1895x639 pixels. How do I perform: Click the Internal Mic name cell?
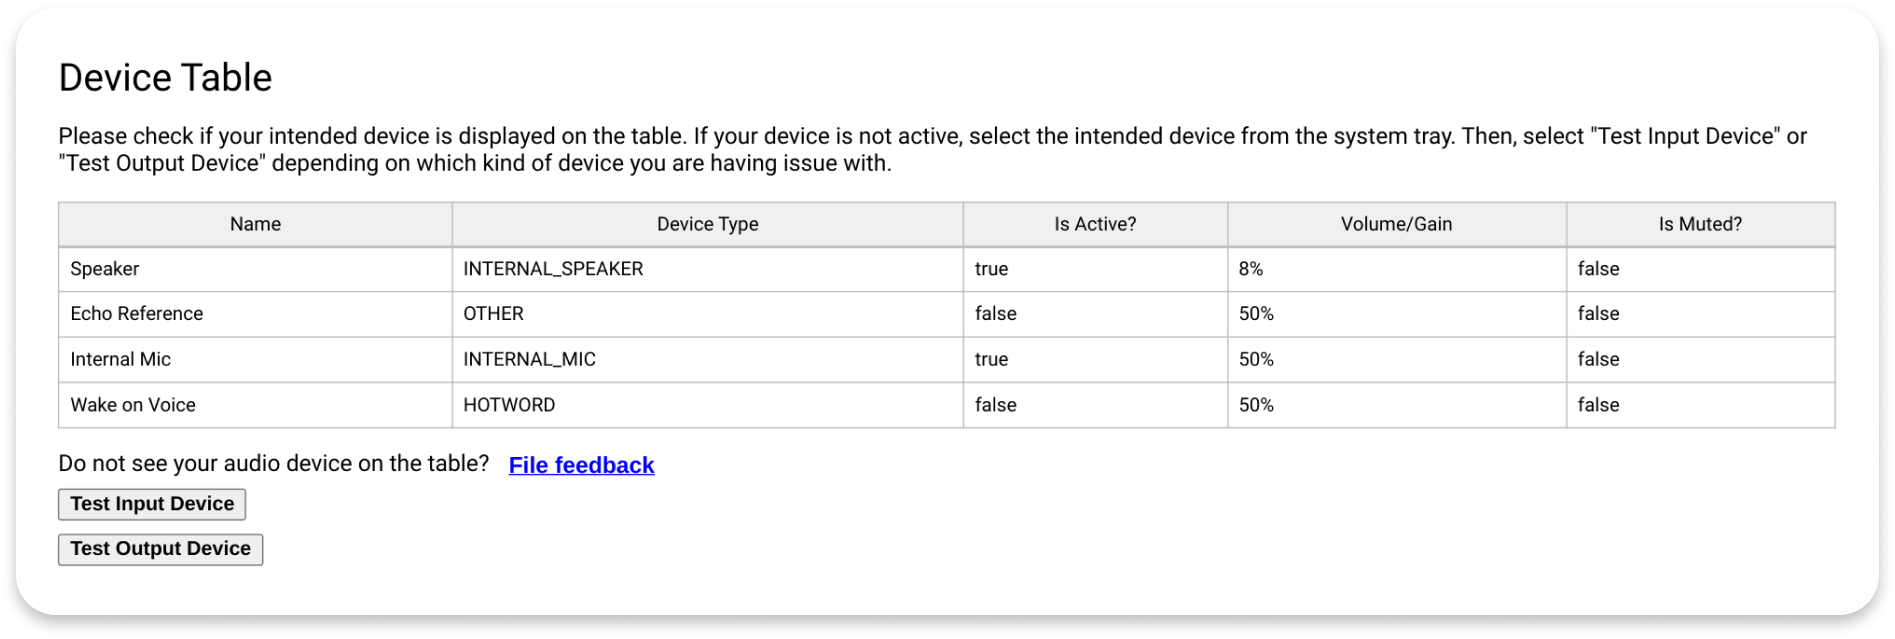121,359
